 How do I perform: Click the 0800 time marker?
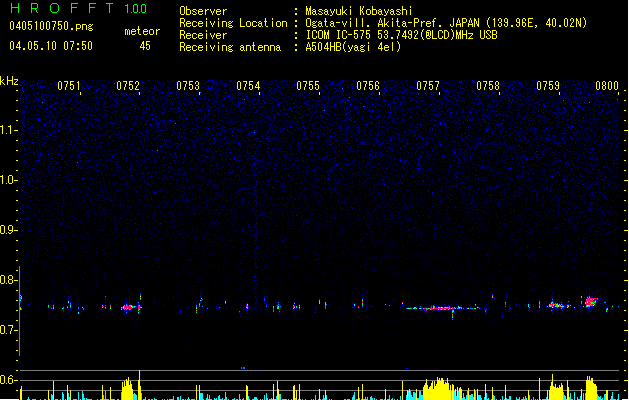point(607,86)
